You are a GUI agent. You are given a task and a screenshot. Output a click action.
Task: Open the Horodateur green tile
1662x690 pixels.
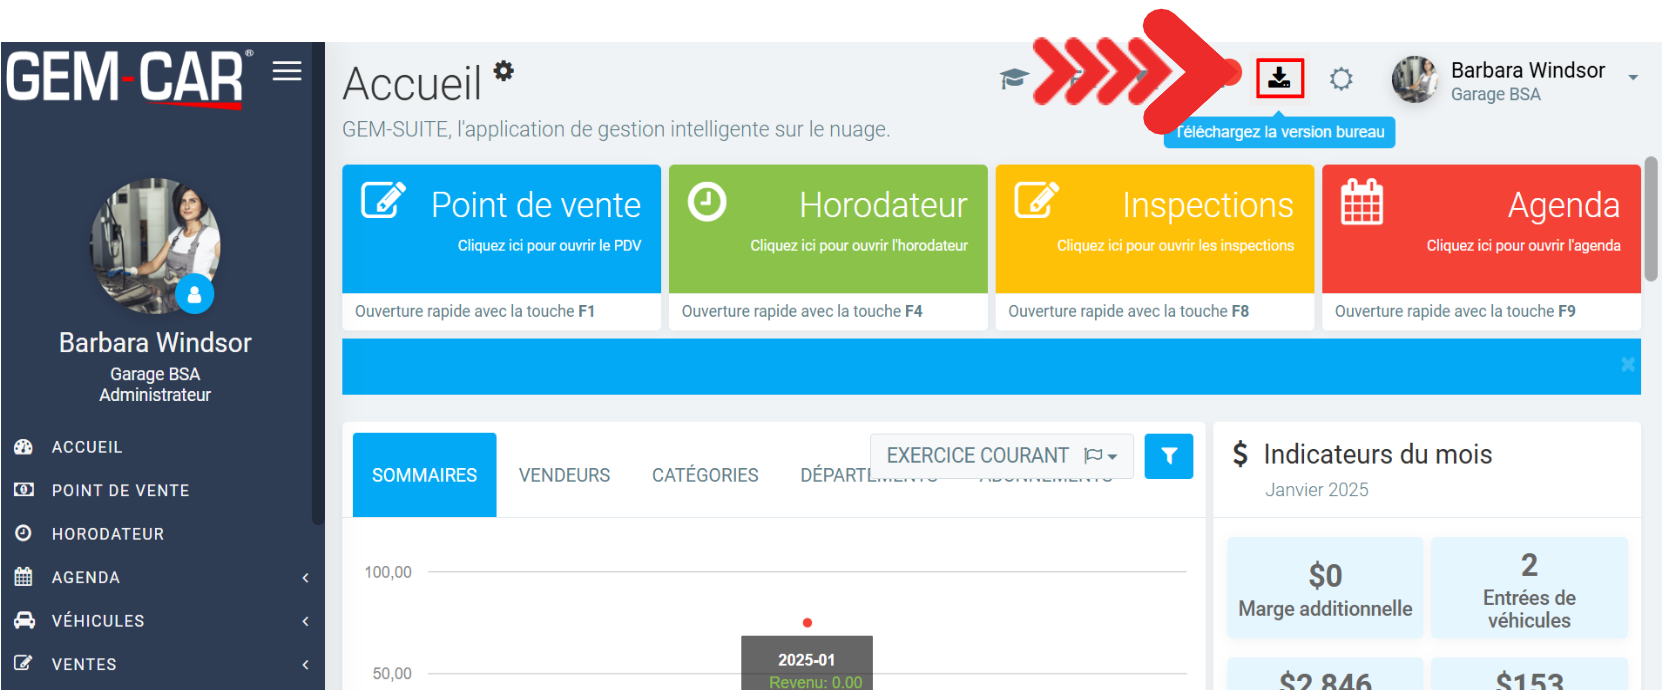tap(827, 228)
